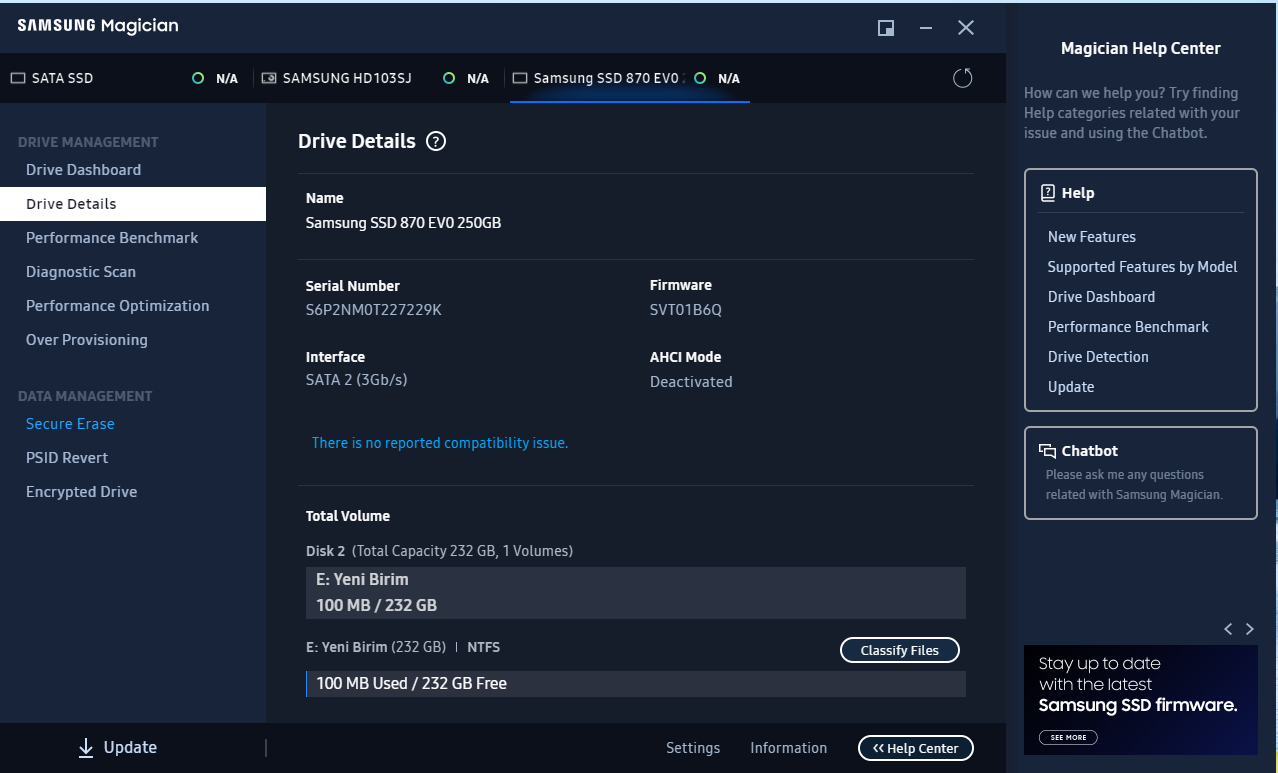The image size is (1278, 773).
Task: Open Diagnostic Scan page
Action: pyautogui.click(x=81, y=272)
